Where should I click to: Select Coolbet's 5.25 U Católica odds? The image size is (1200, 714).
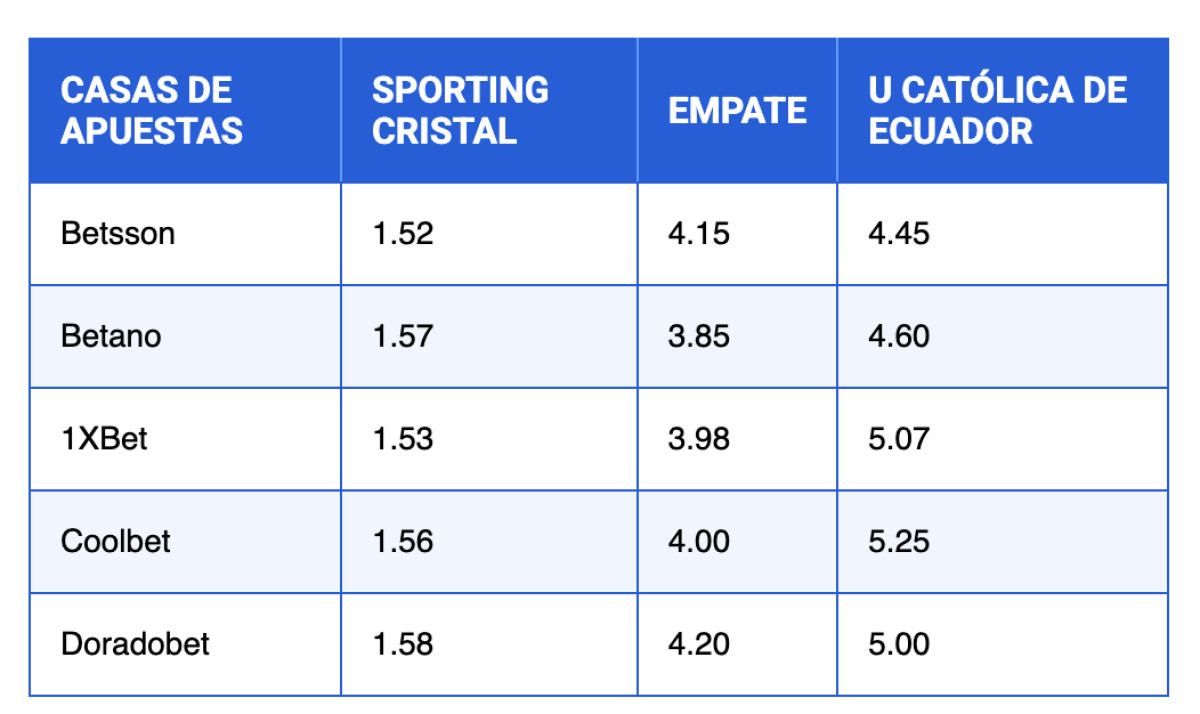899,541
